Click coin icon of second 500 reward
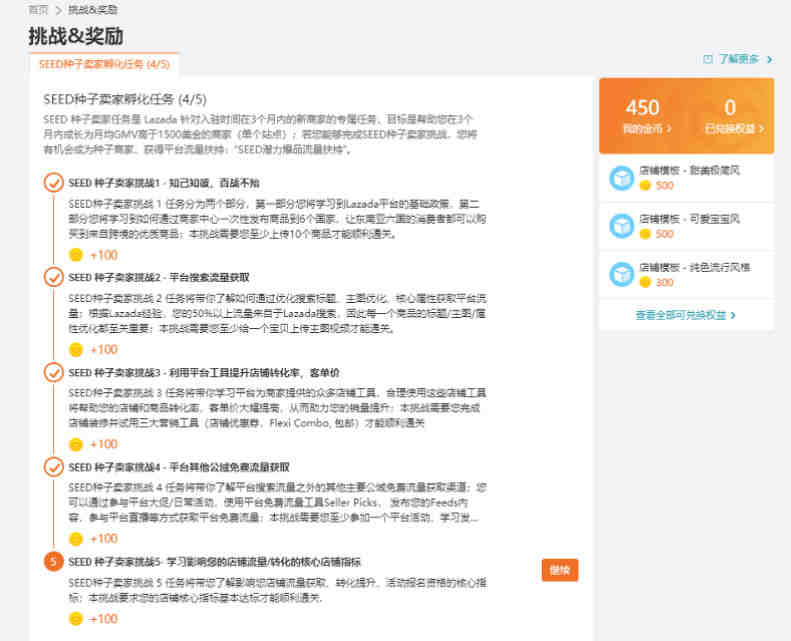The width and height of the screenshot is (791, 641). (x=645, y=234)
